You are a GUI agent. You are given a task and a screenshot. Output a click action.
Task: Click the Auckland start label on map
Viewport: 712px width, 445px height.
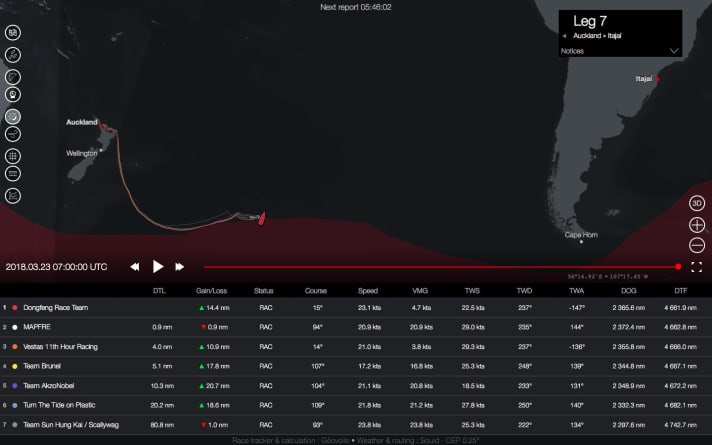coord(82,122)
